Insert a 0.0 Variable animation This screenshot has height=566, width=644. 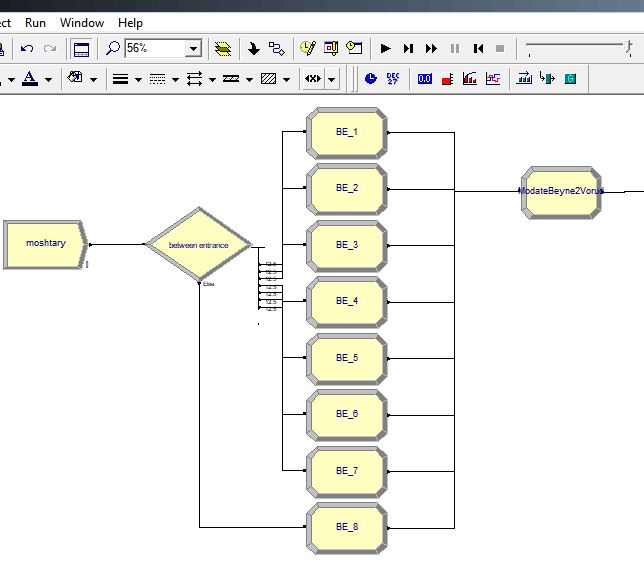click(x=424, y=78)
